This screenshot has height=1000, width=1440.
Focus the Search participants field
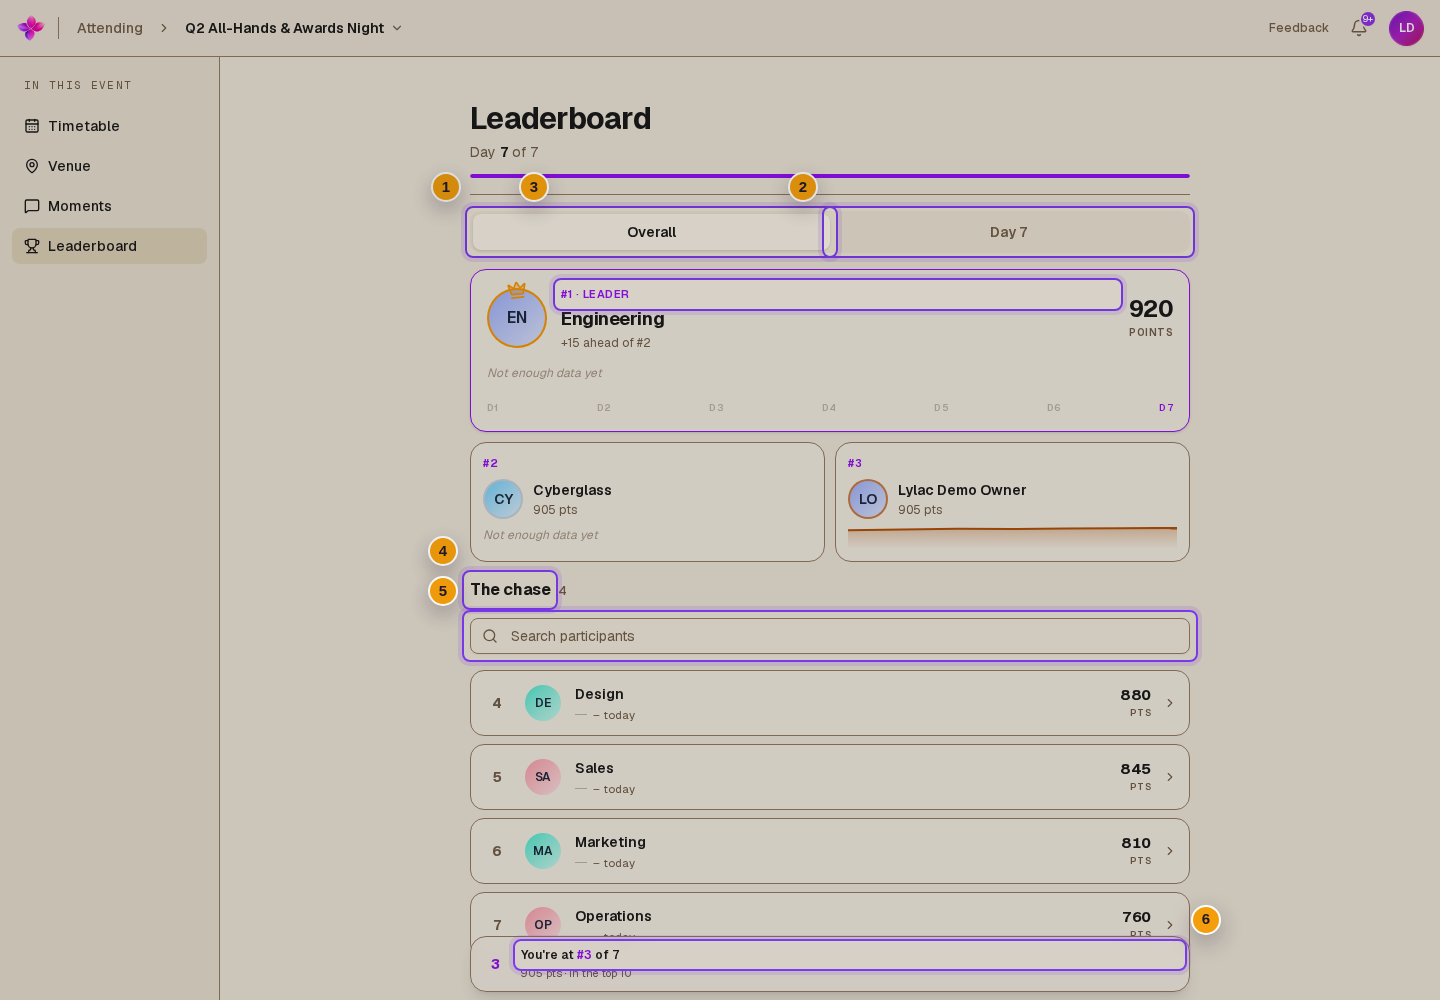point(830,636)
